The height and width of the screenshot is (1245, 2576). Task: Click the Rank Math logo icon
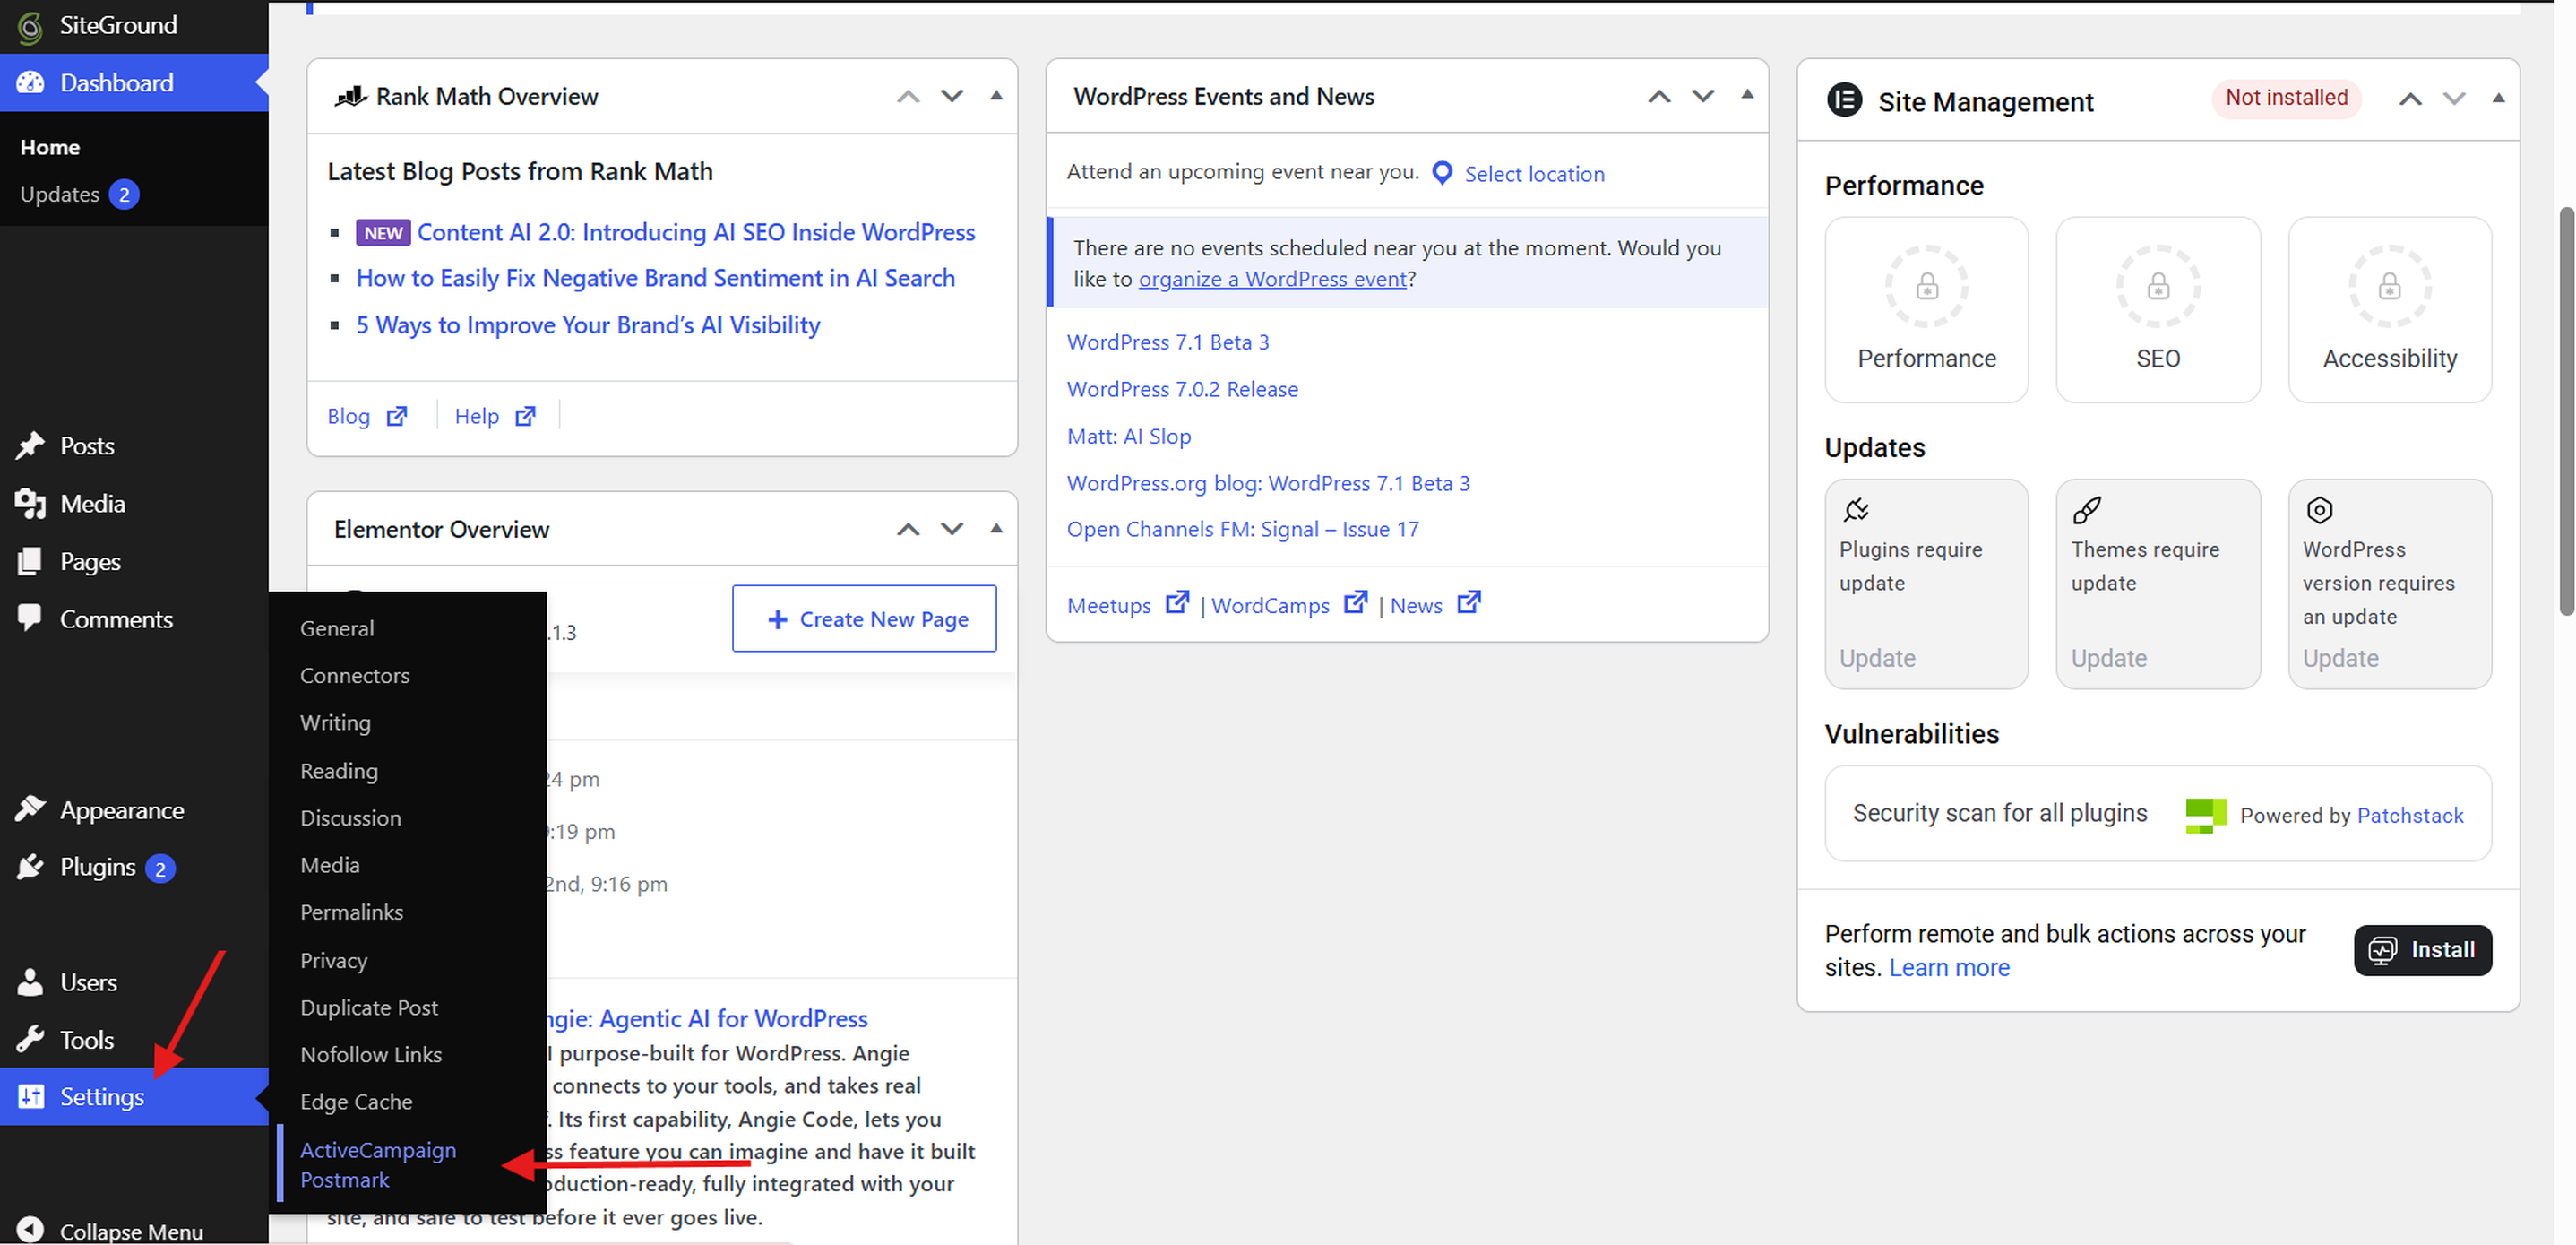click(350, 96)
